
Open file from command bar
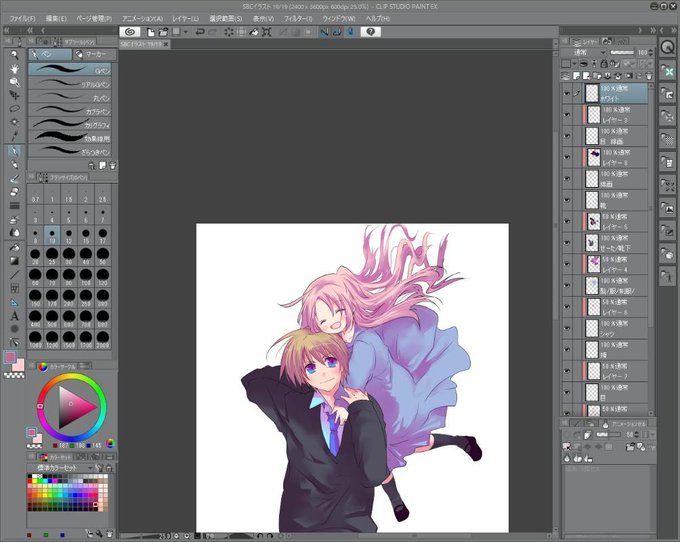pos(163,32)
